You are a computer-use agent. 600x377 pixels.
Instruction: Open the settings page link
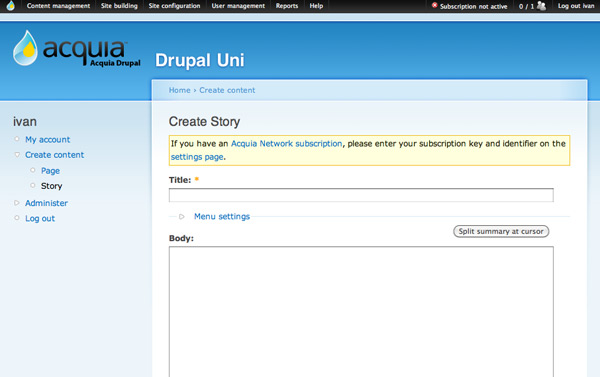[197, 157]
